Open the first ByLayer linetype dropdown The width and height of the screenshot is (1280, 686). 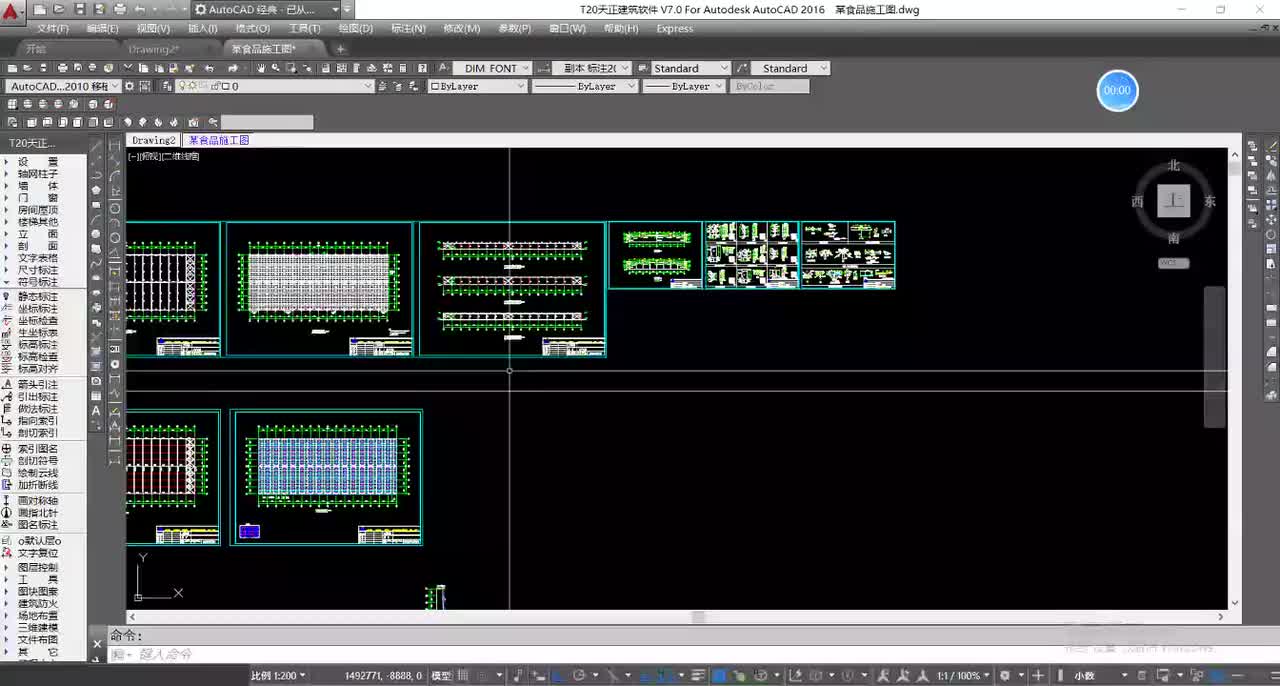(x=584, y=86)
